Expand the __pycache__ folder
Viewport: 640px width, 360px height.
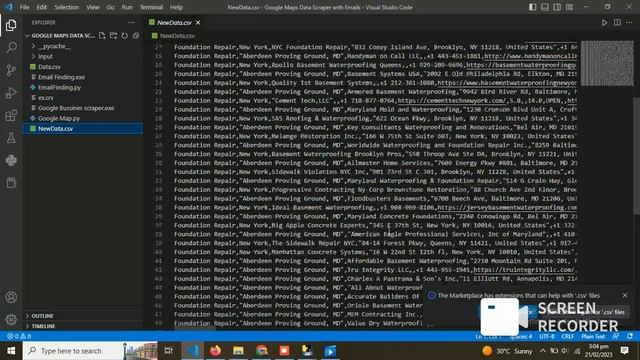coord(83,46)
